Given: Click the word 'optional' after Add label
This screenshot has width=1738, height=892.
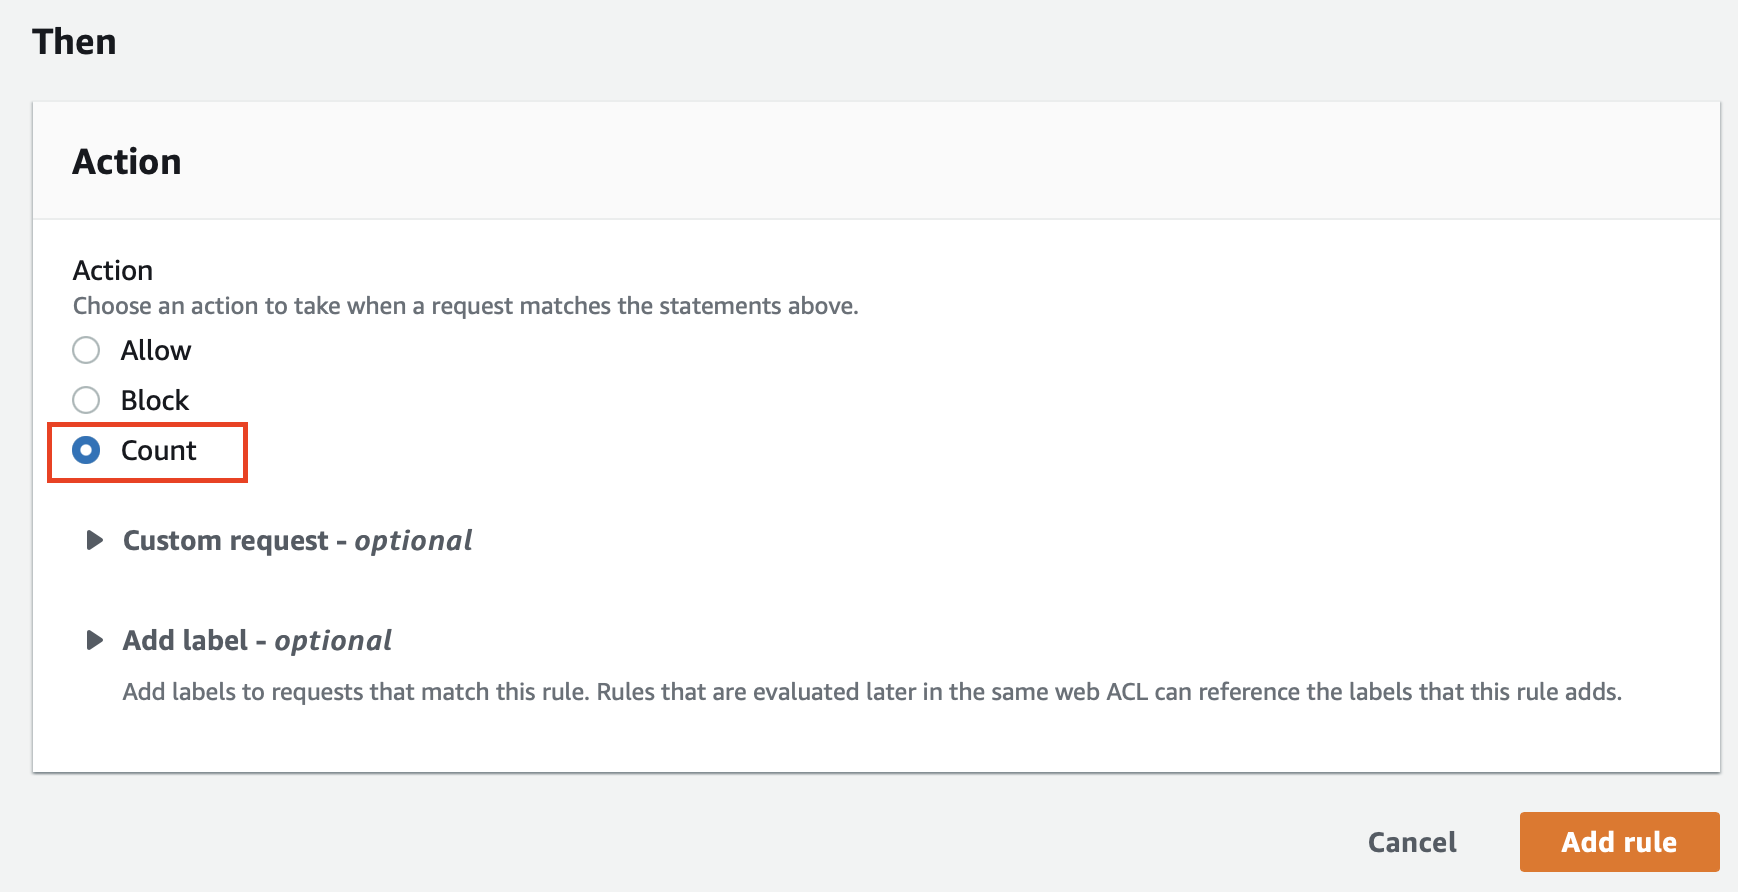Looking at the screenshot, I should click(x=333, y=641).
